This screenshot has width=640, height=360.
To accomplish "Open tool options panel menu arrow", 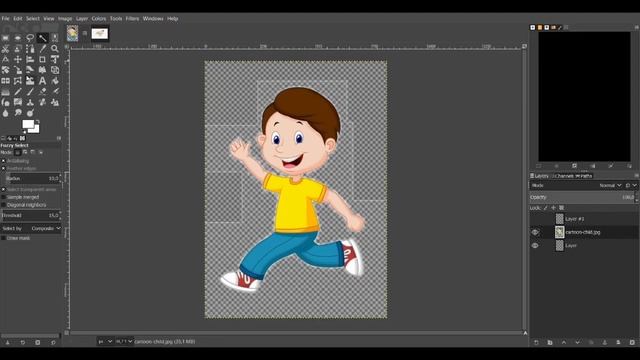I will 59,138.
